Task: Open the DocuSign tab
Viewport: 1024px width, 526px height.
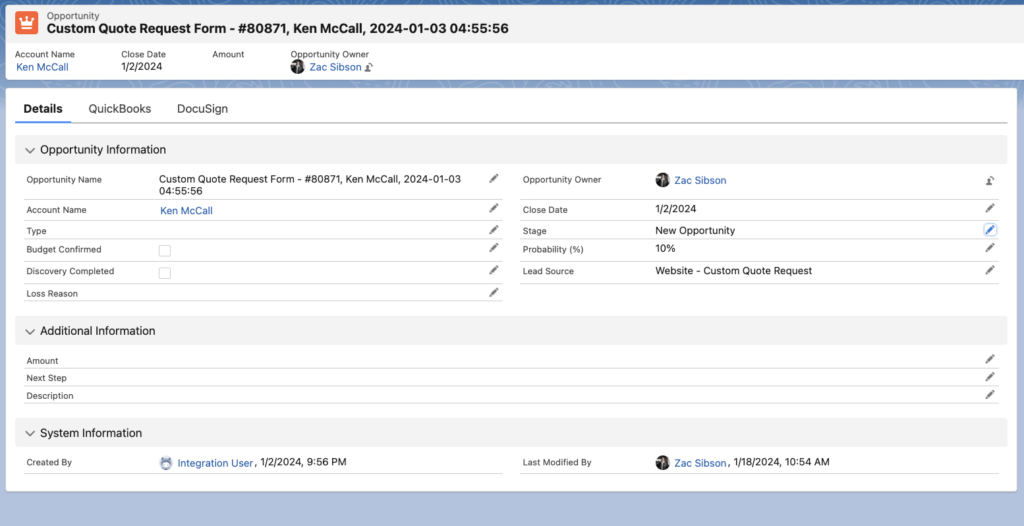Action: pos(202,109)
